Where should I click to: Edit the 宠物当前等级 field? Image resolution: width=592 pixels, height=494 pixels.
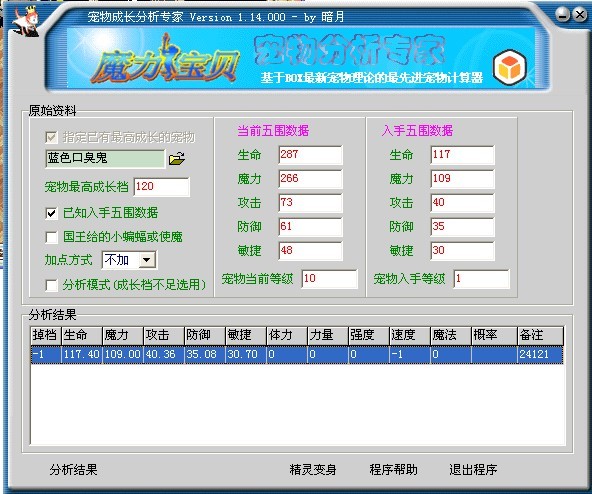pos(329,279)
